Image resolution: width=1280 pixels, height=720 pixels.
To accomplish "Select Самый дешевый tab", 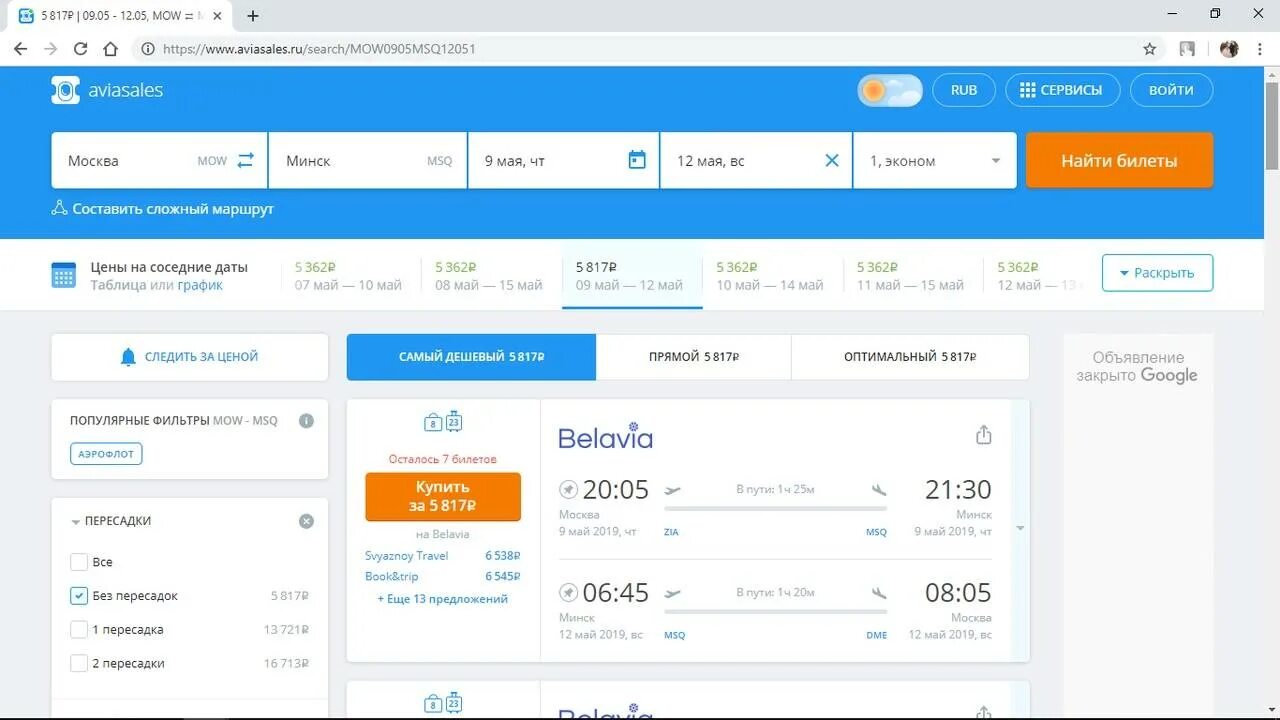I will pyautogui.click(x=471, y=357).
